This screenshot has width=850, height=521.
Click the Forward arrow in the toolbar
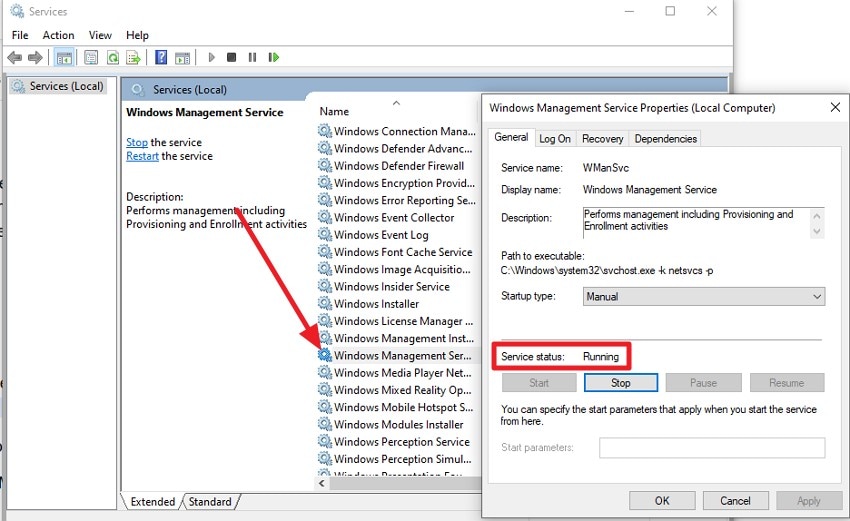[35, 57]
